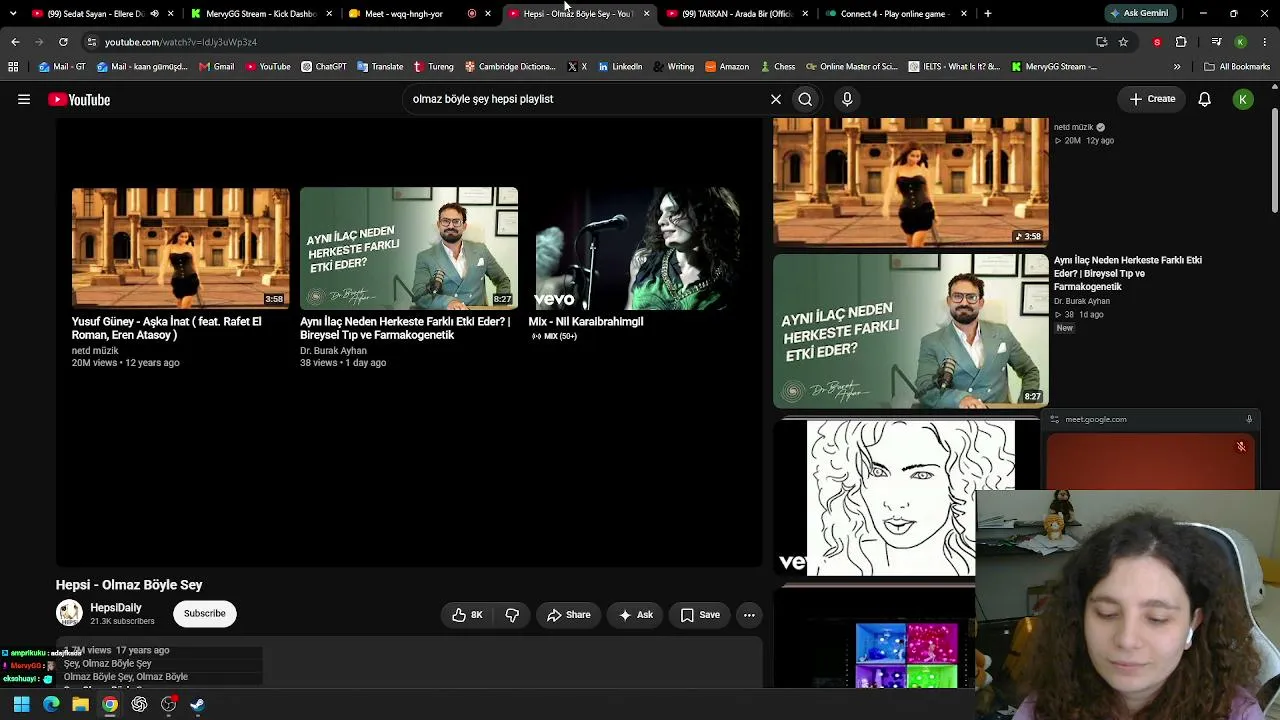Switch to the Meet tab
This screenshot has height=720, width=1280.
[404, 14]
